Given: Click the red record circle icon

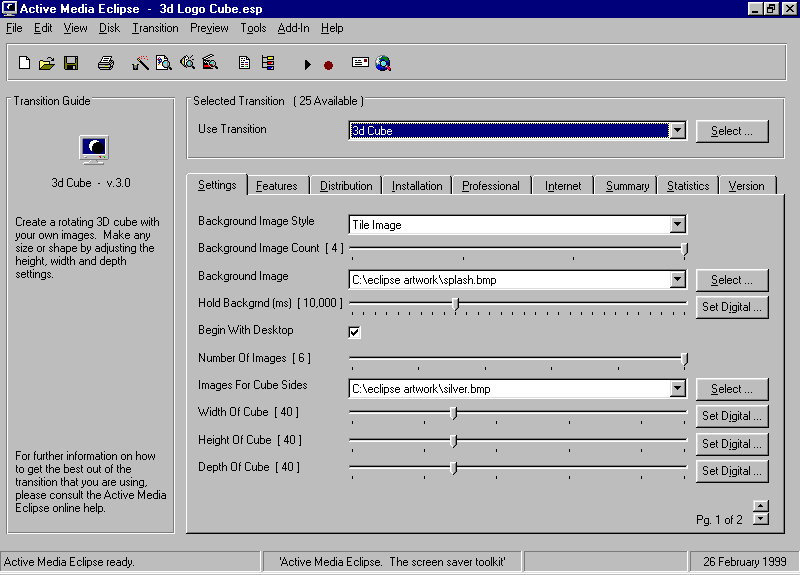Looking at the screenshot, I should pos(329,65).
